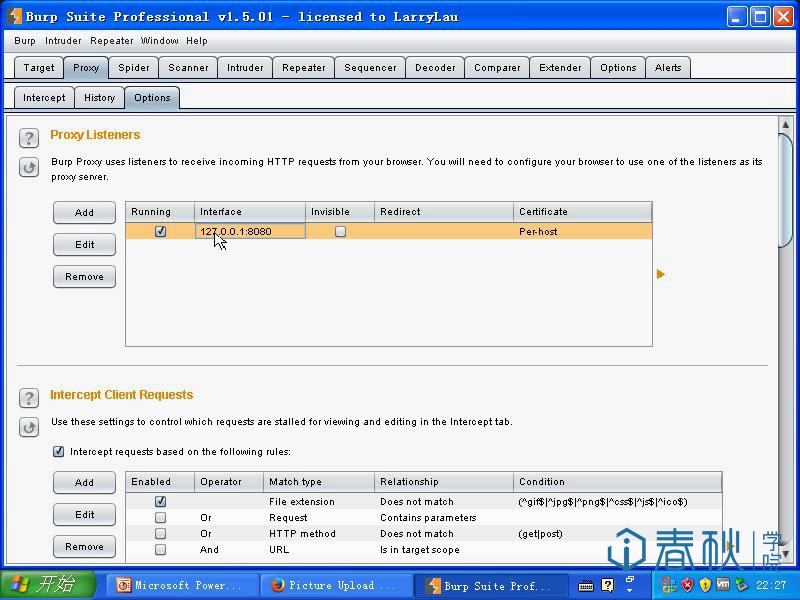Switch to Microsoft PowerPoint taskbar item

(x=181, y=585)
